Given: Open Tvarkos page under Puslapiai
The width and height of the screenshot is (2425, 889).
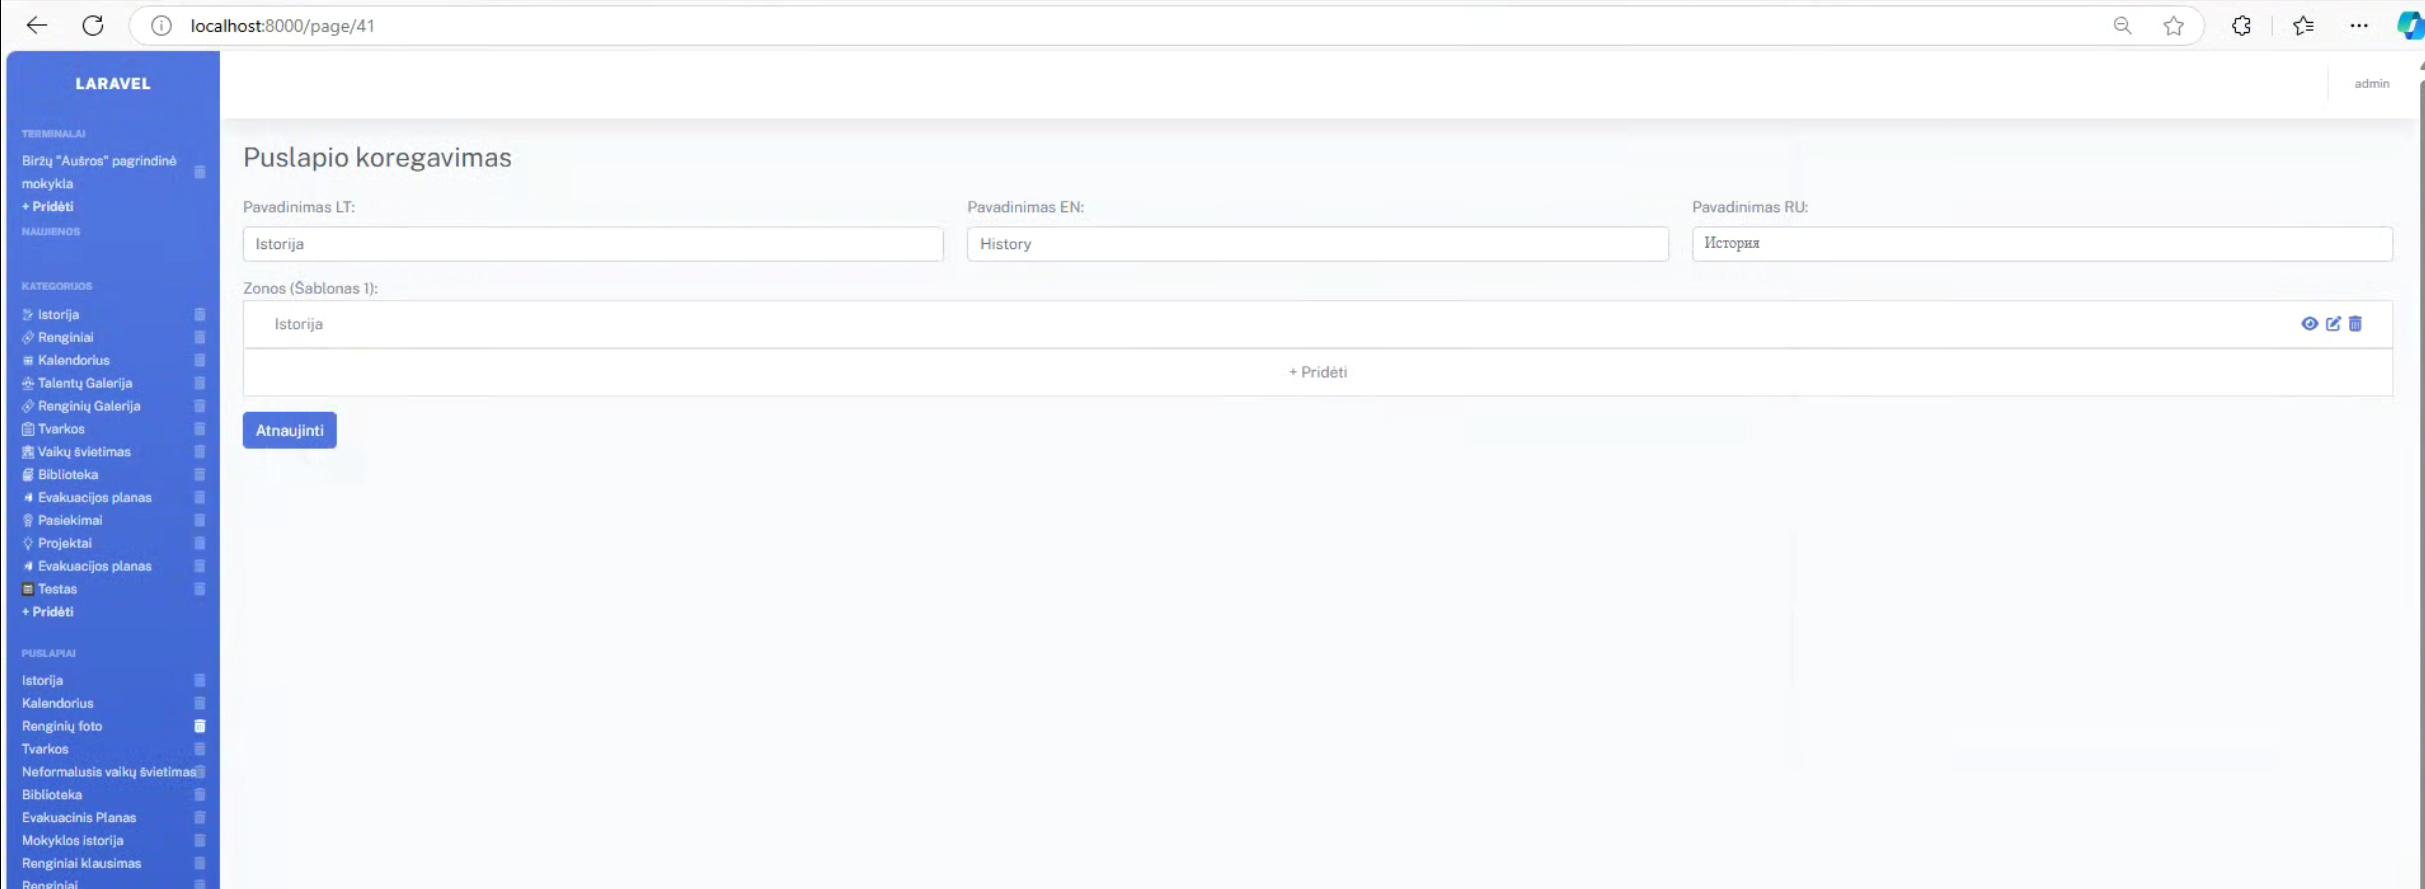Looking at the screenshot, I should (x=45, y=749).
